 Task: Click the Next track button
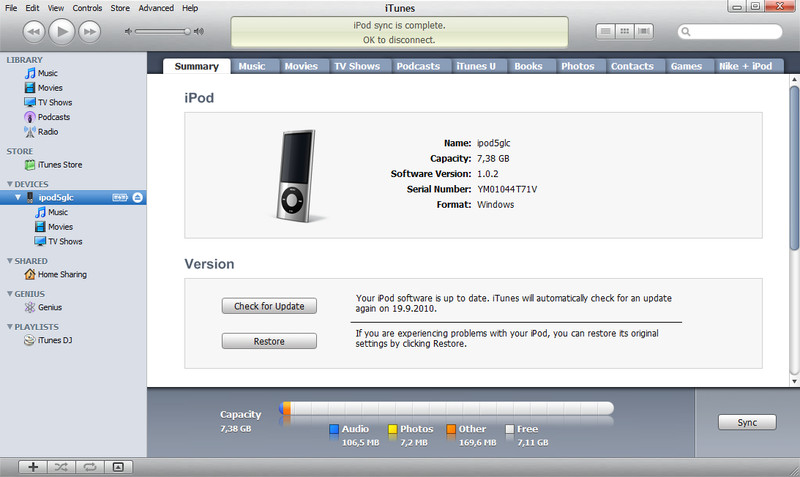[90, 32]
